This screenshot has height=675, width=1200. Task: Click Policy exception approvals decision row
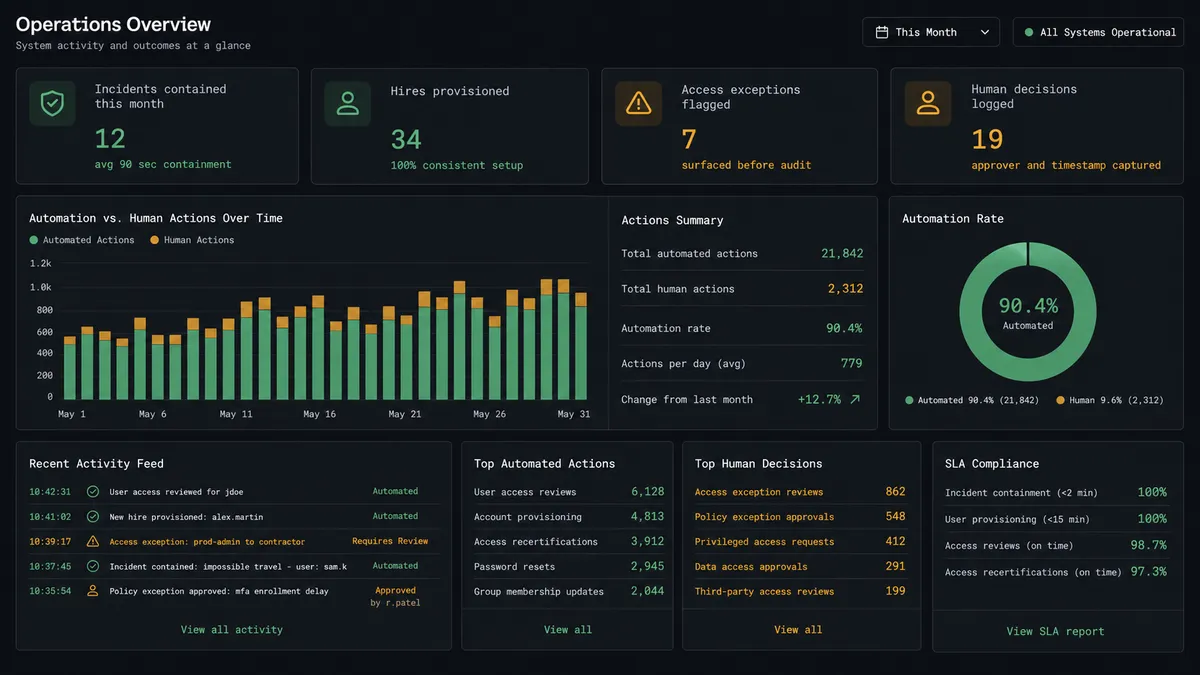(x=800, y=517)
